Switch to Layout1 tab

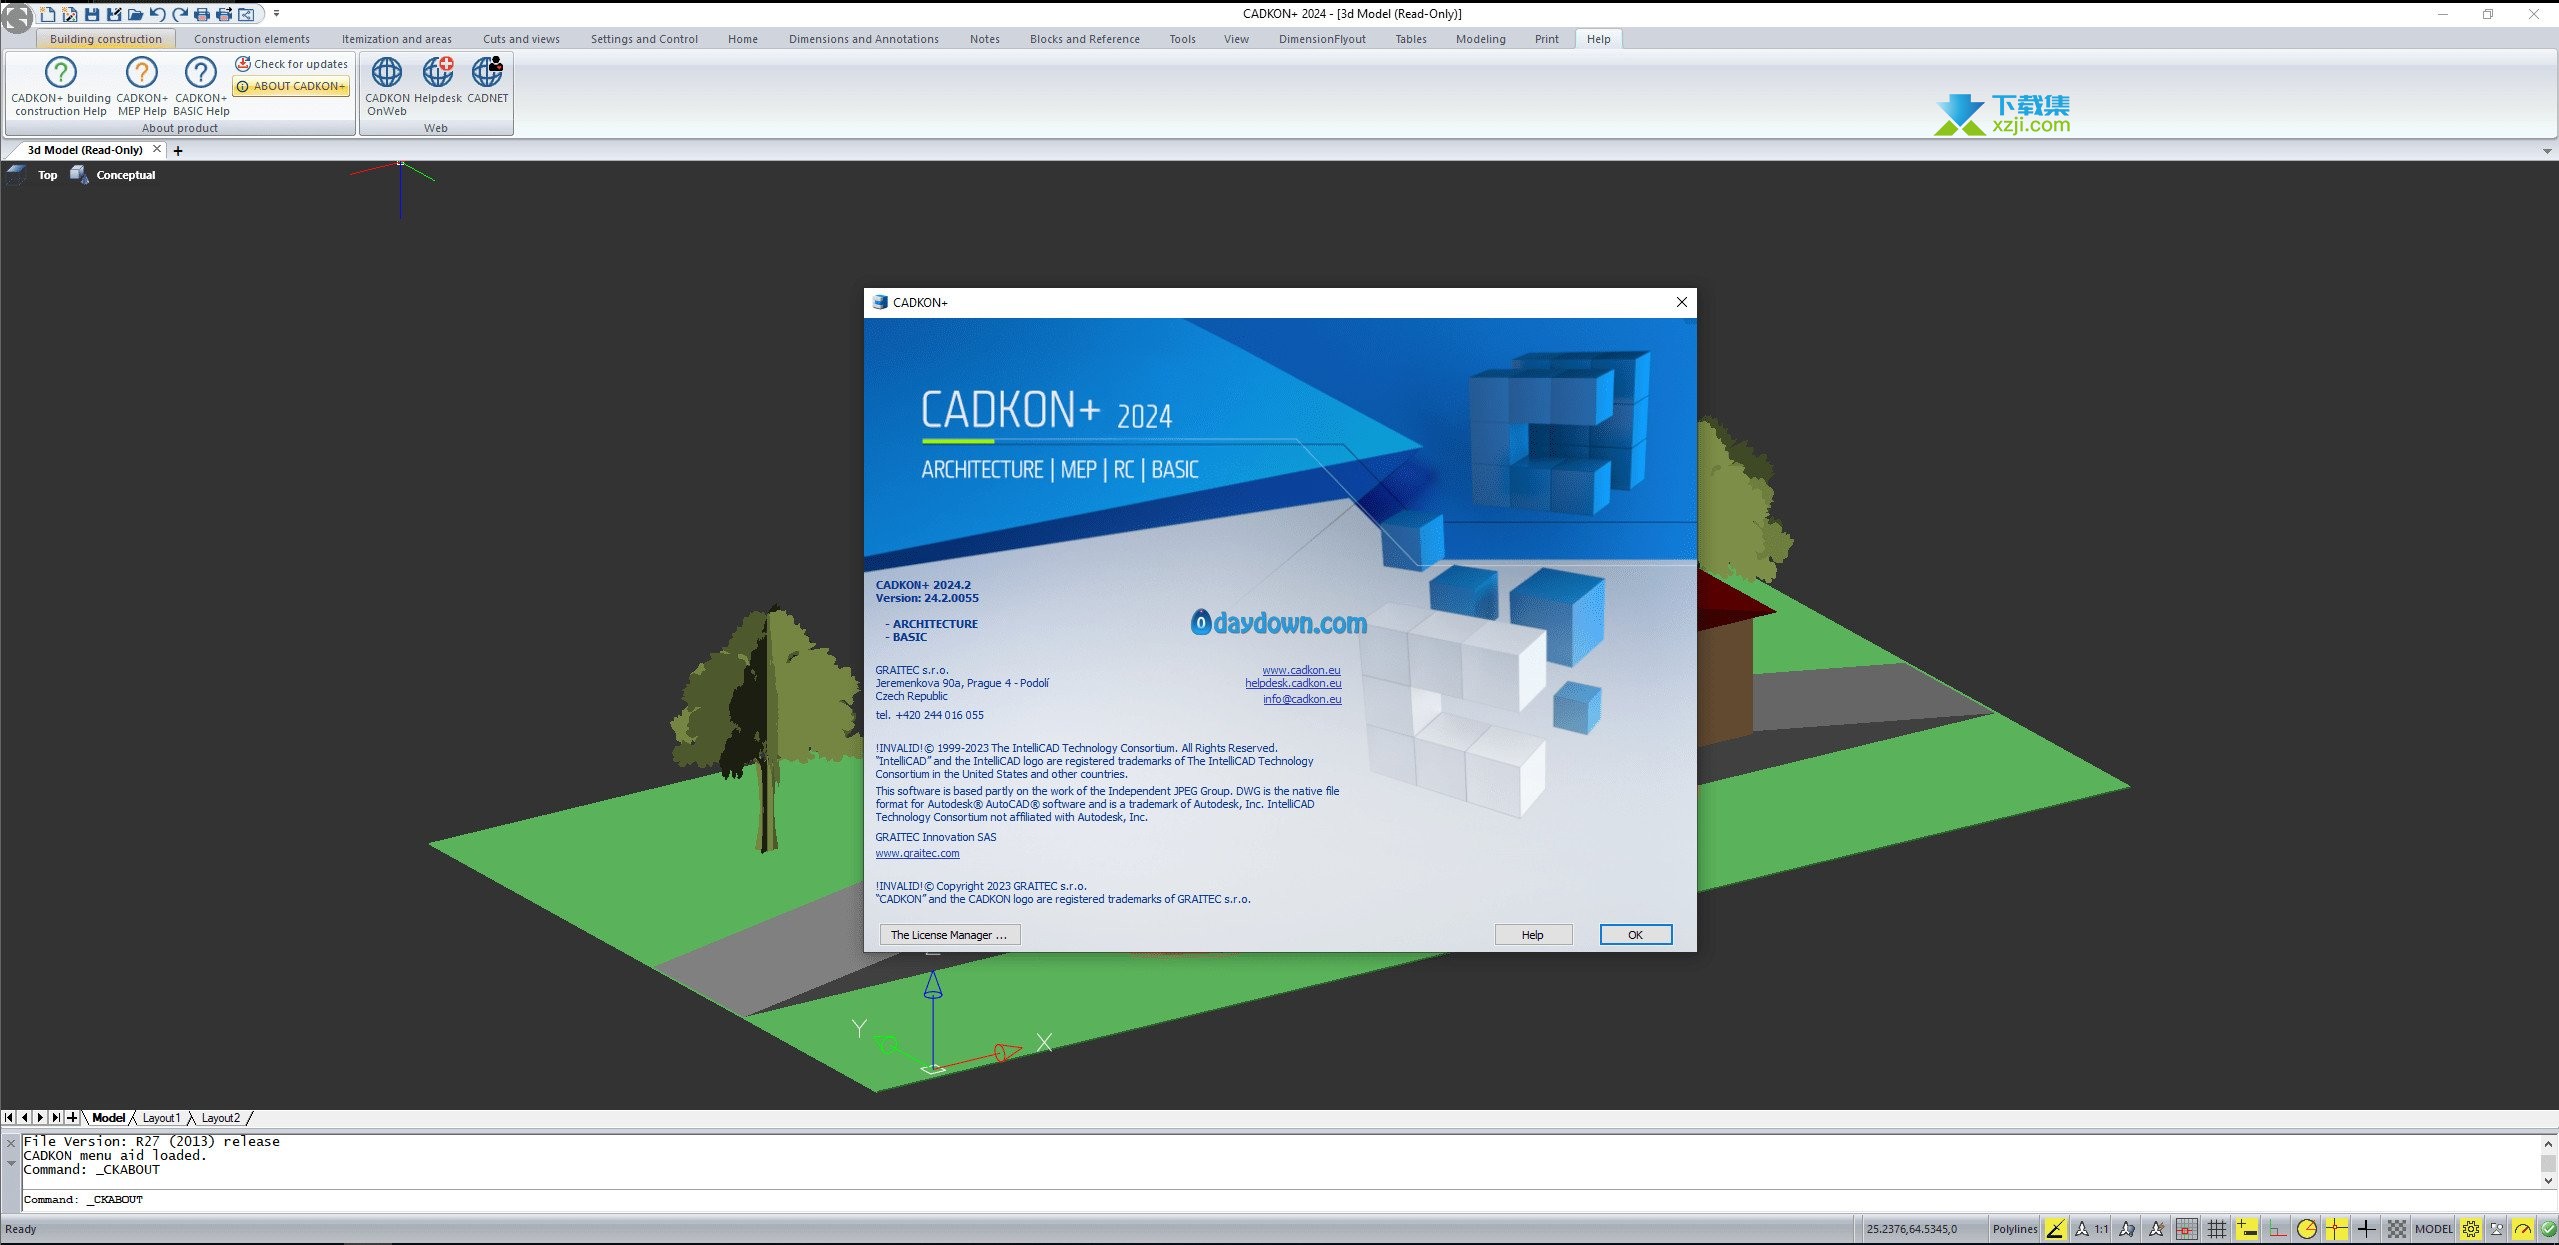[161, 1118]
